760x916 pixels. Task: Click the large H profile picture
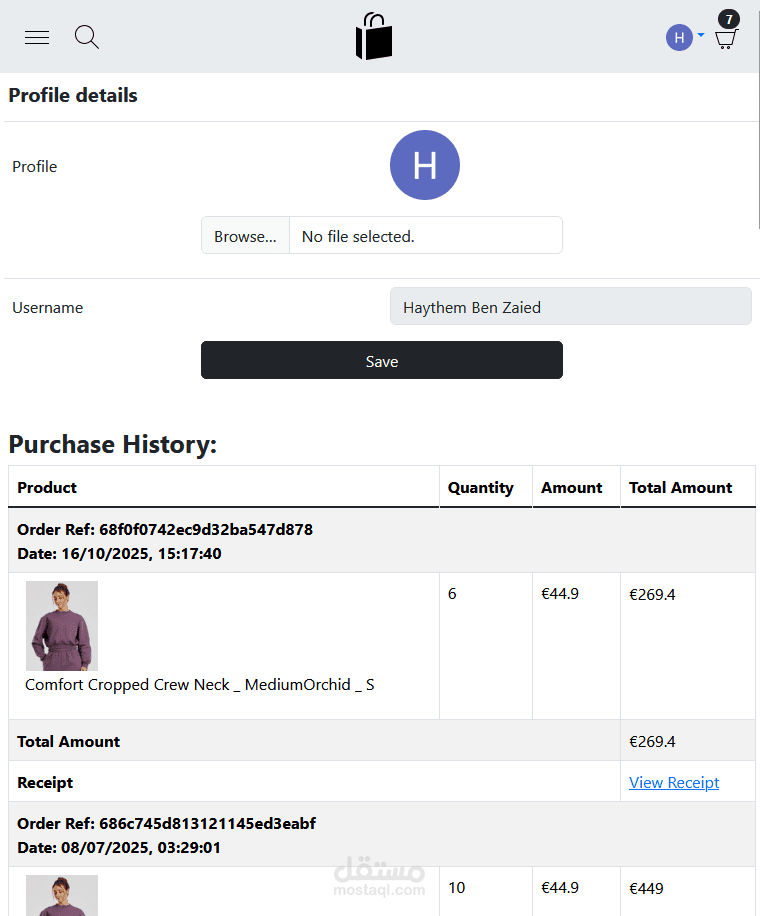[x=424, y=165]
